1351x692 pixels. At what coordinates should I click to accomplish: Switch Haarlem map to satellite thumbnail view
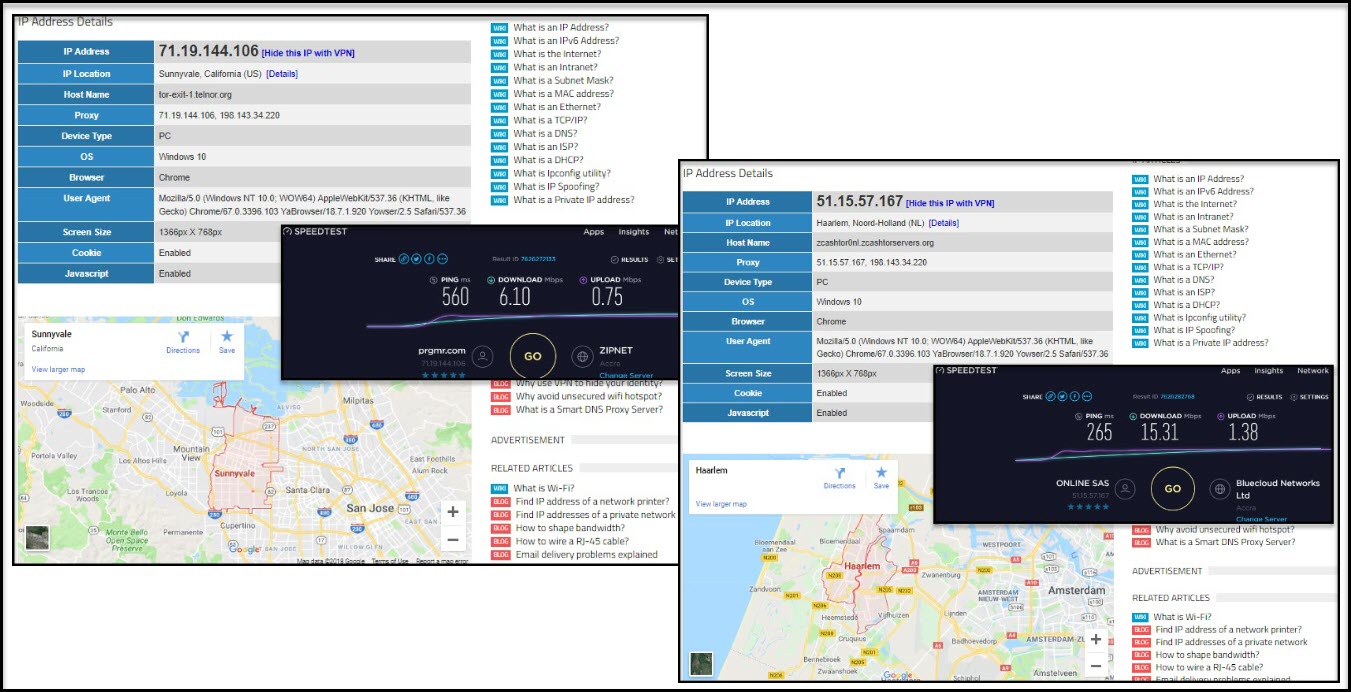[x=703, y=663]
